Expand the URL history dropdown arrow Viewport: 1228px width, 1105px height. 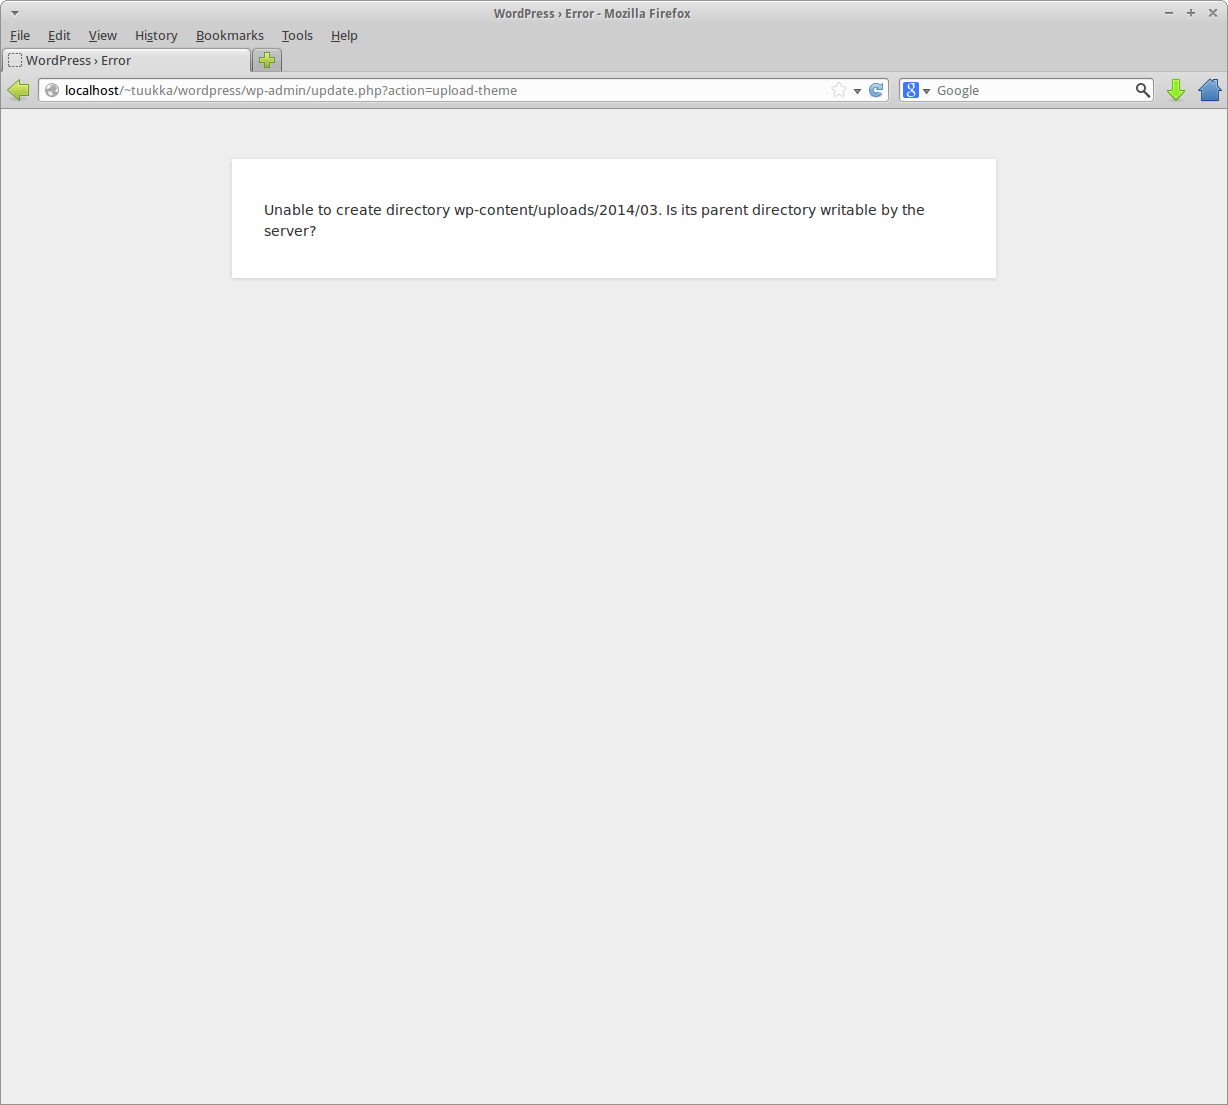(857, 91)
